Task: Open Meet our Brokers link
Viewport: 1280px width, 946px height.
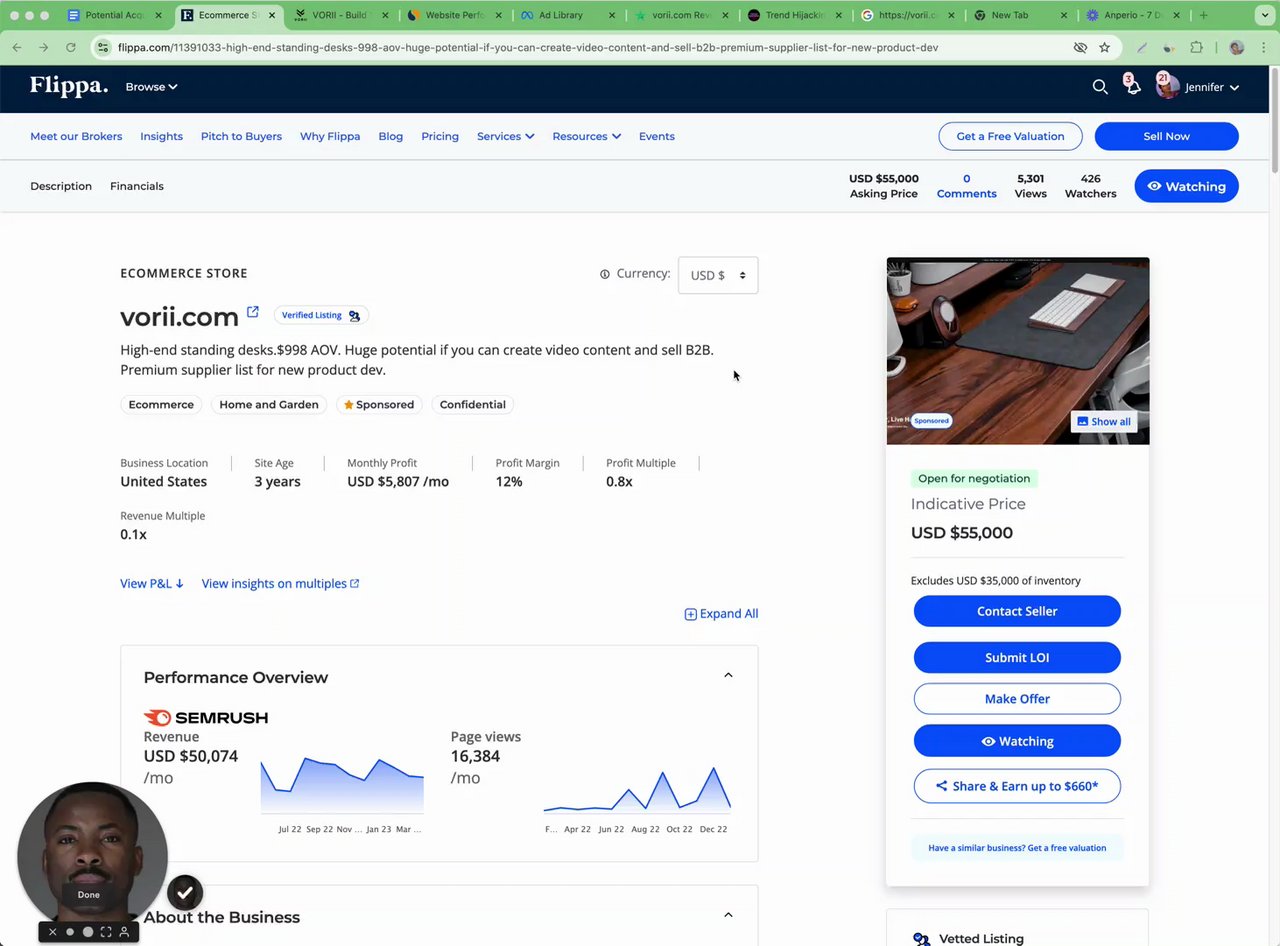Action: pos(76,136)
